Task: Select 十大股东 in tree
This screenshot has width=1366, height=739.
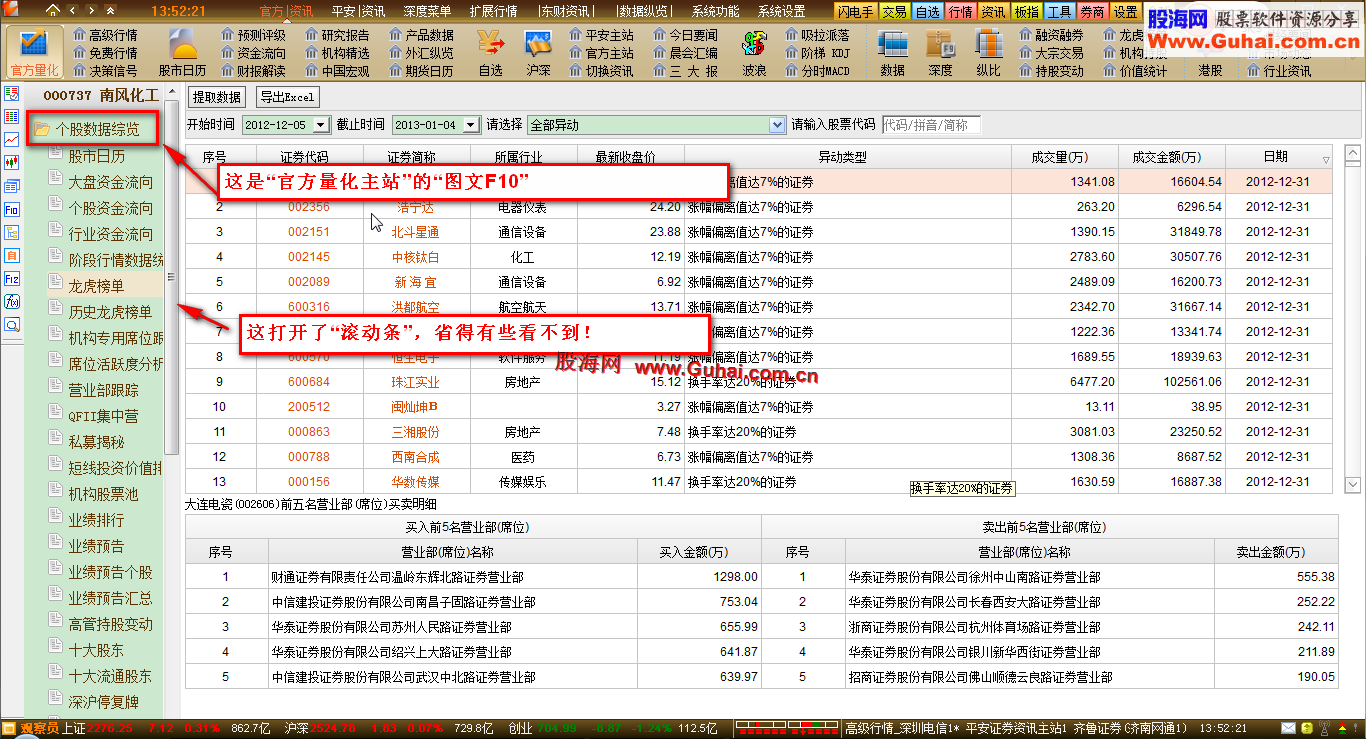Action: [96, 649]
